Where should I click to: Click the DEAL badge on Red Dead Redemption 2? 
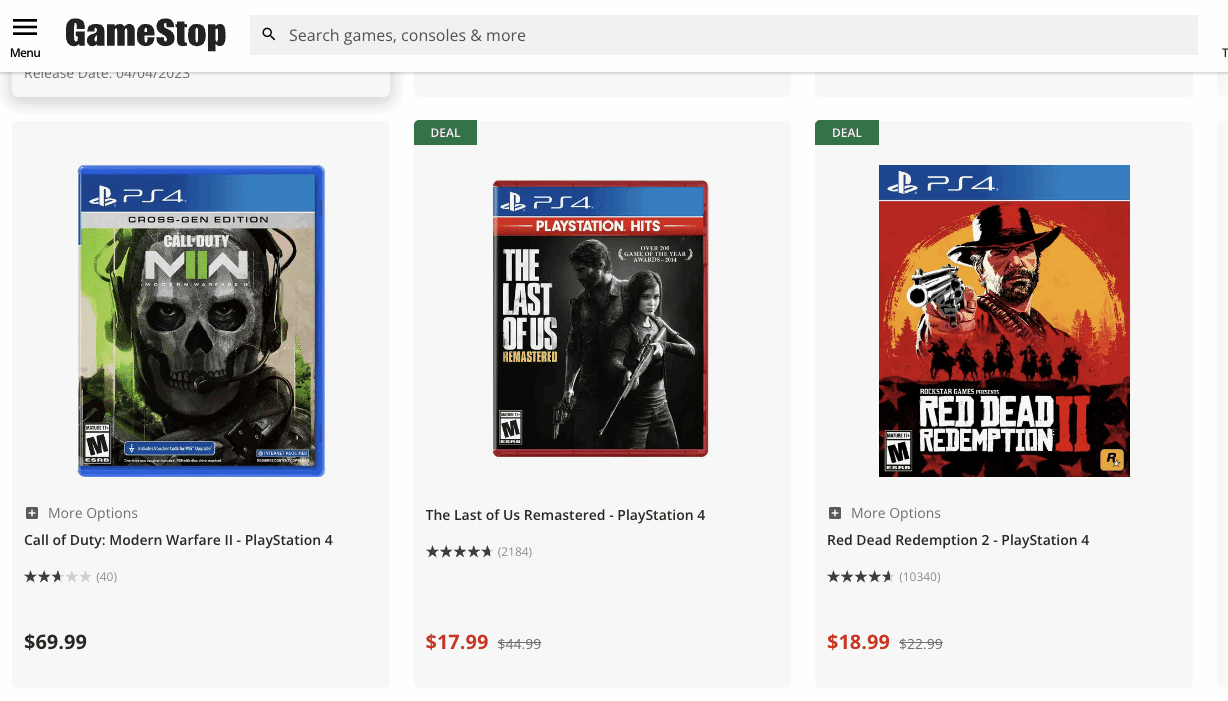(846, 133)
